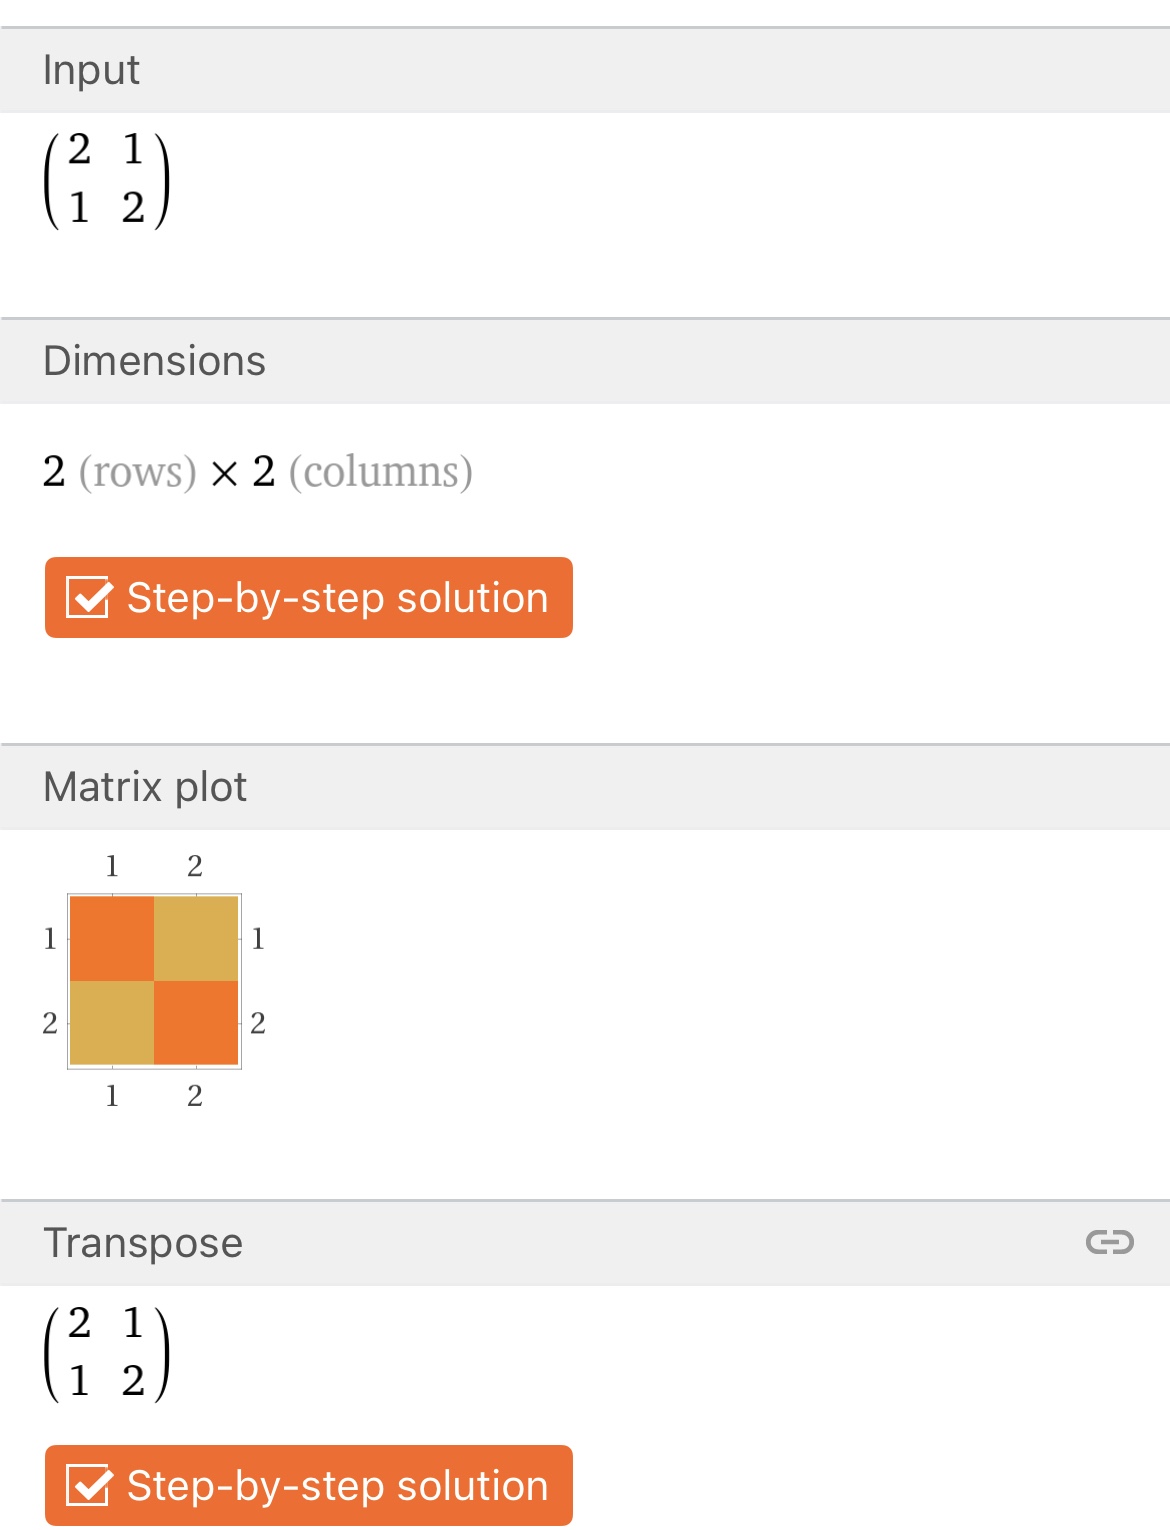
Task: Click the bottom-left yellow cell of matrix plot
Action: 112,1022
